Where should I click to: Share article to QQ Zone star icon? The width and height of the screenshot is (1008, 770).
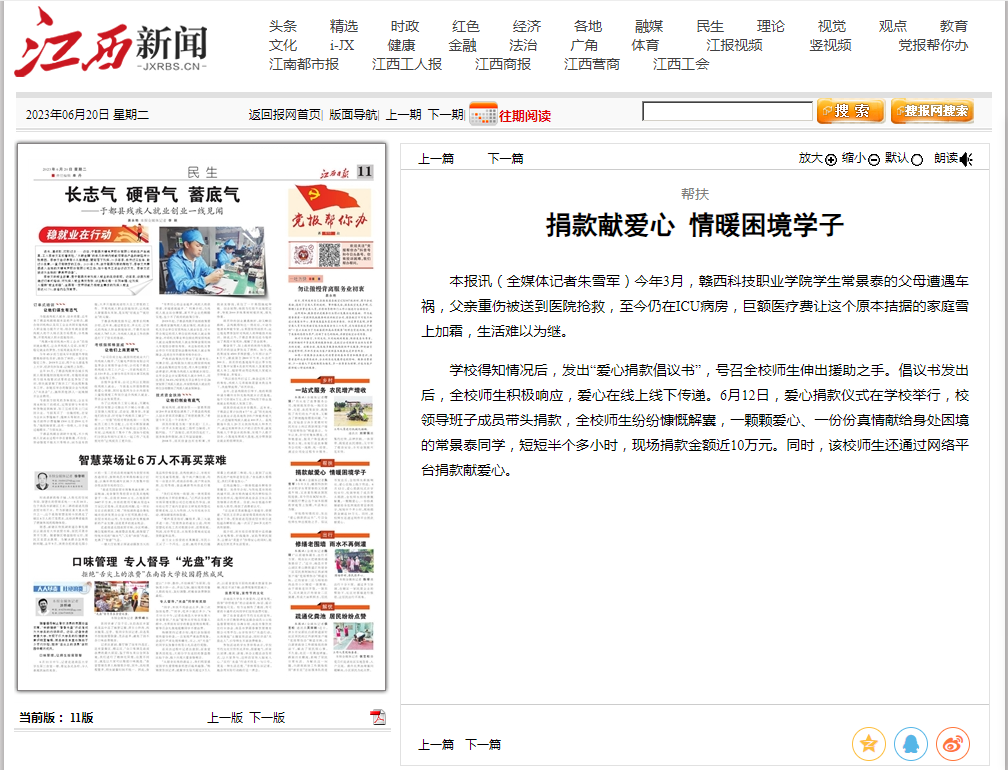click(x=868, y=744)
